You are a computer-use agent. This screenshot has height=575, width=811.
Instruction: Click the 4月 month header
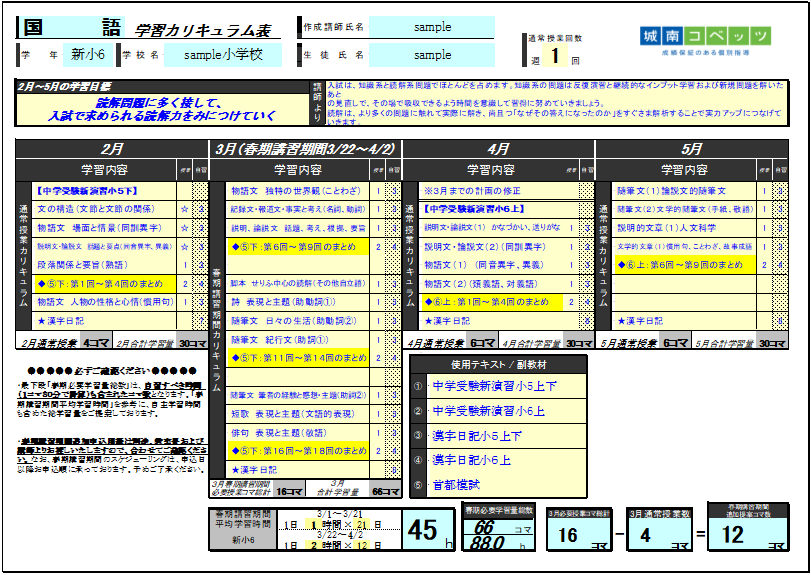pyautogui.click(x=498, y=149)
